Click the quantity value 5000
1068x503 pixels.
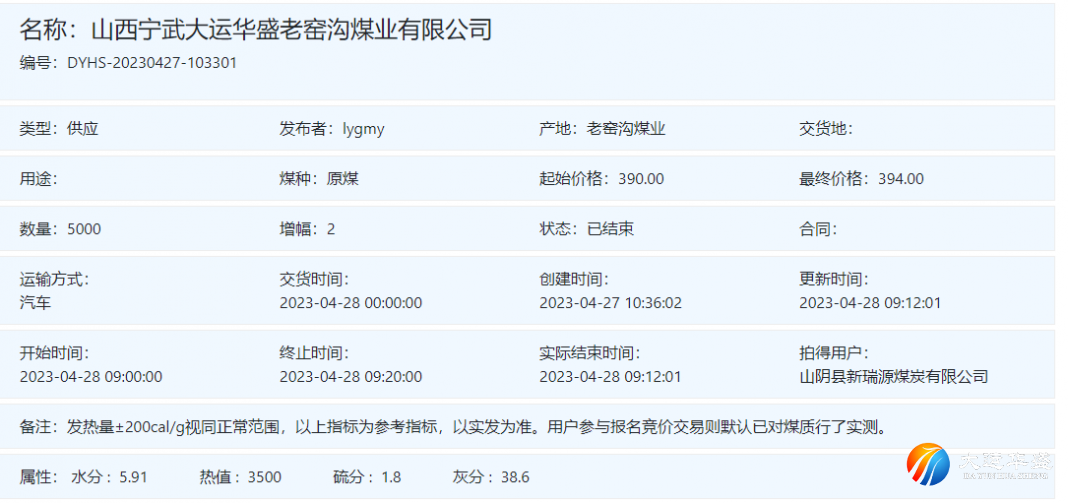84,229
